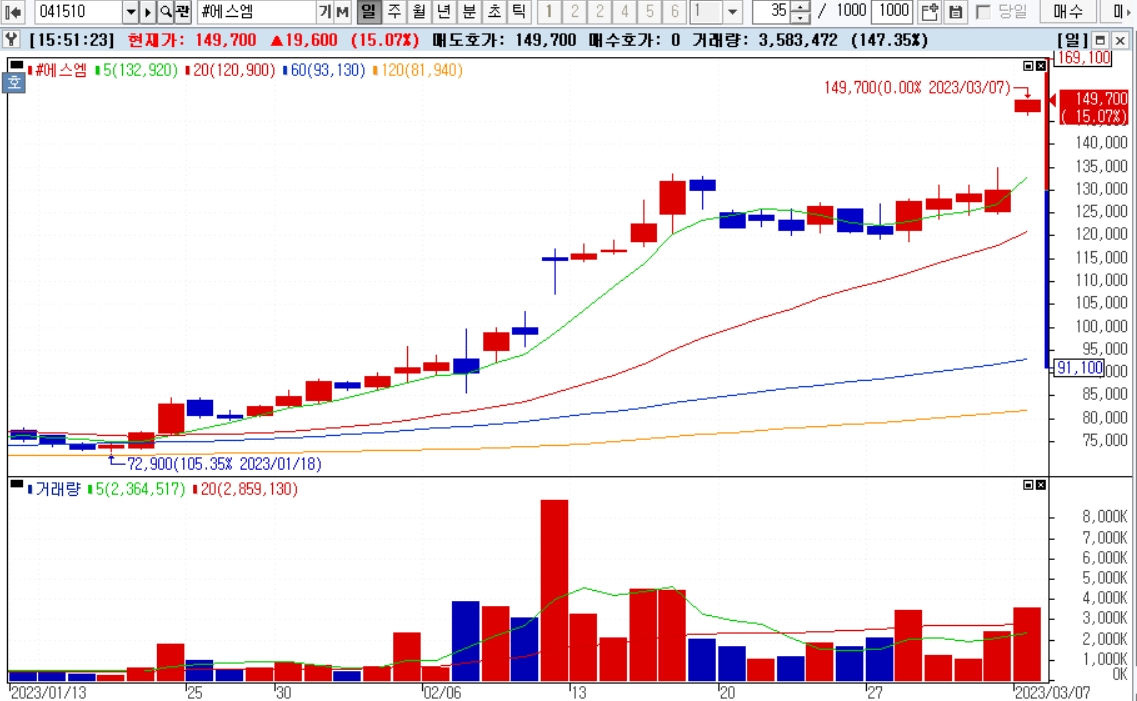Click the red 149,700 current price tag
The image size is (1137, 701).
pos(1094,107)
